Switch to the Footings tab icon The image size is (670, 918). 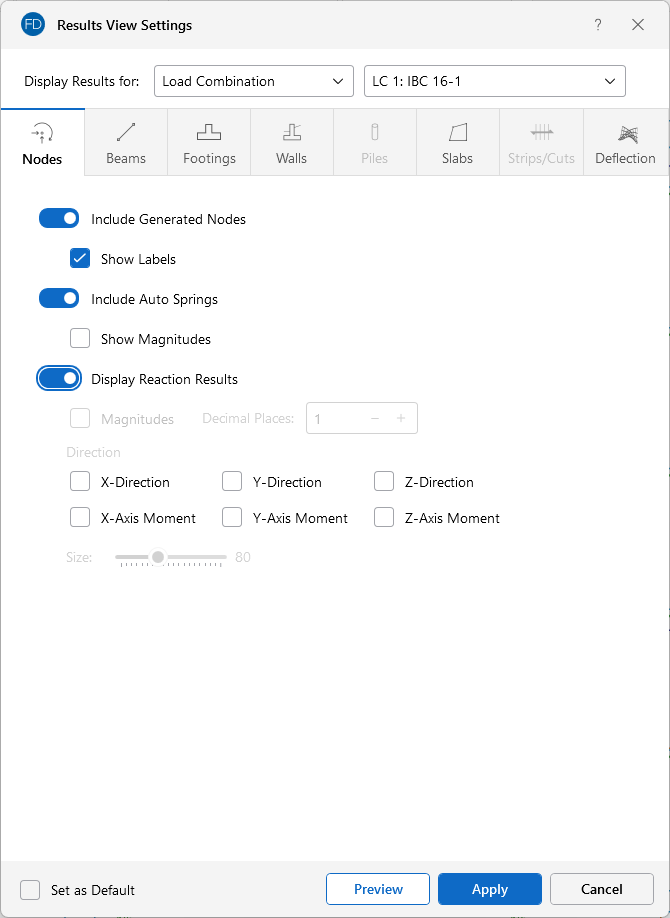[x=209, y=132]
